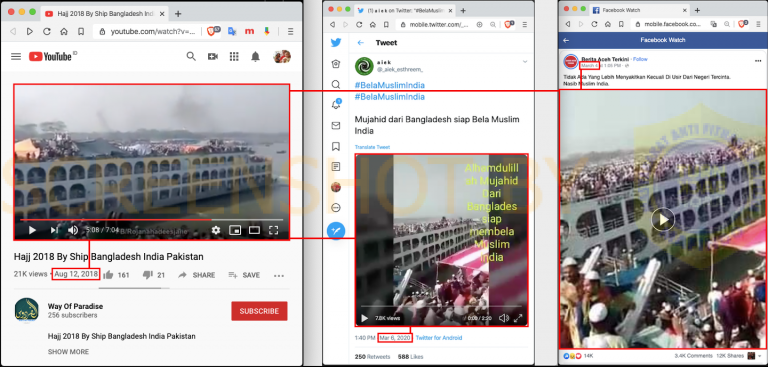This screenshot has width=768, height=367.
Task: Open Facebook post options ellipsis
Action: point(758,61)
